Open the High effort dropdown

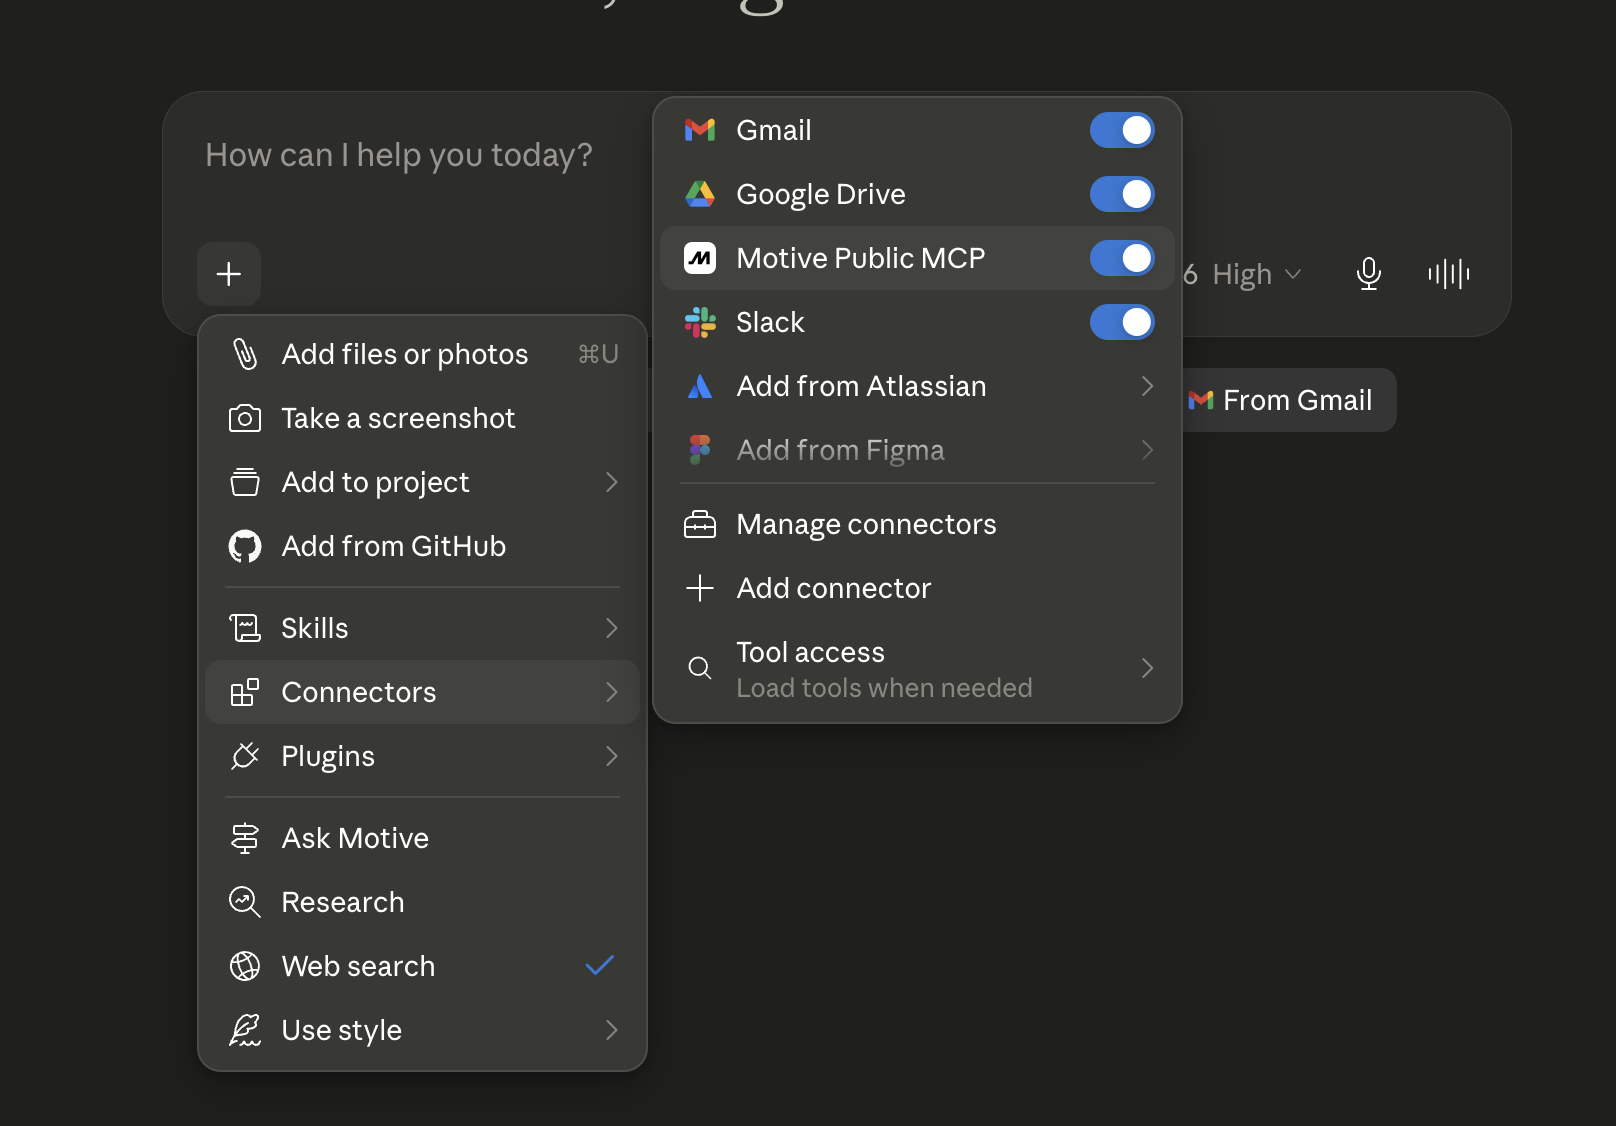(x=1256, y=274)
